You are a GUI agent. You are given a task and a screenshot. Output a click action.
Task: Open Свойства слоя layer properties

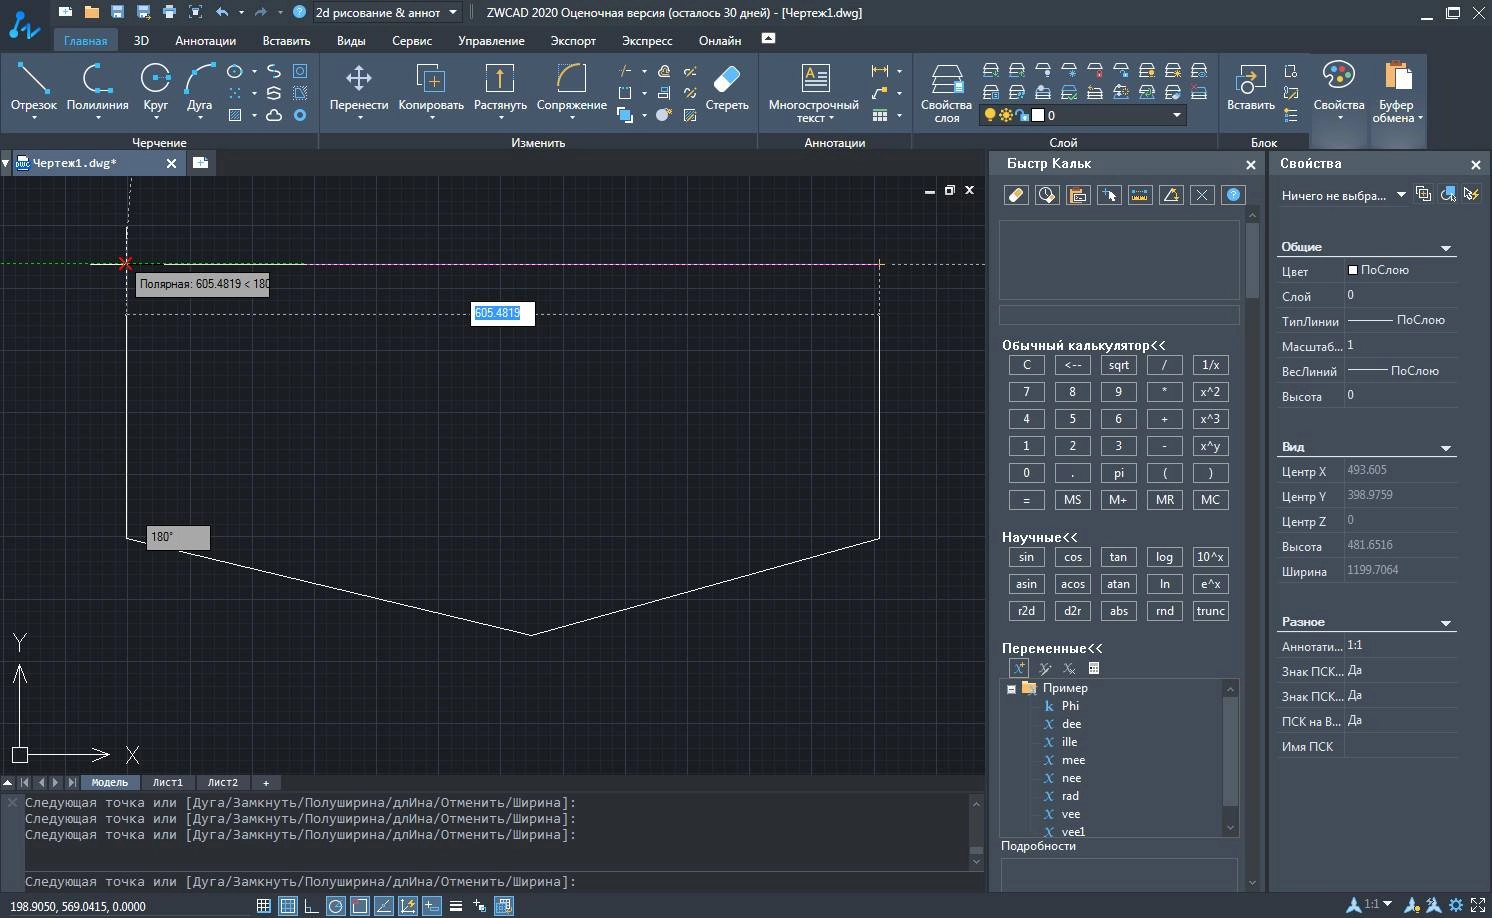[946, 92]
